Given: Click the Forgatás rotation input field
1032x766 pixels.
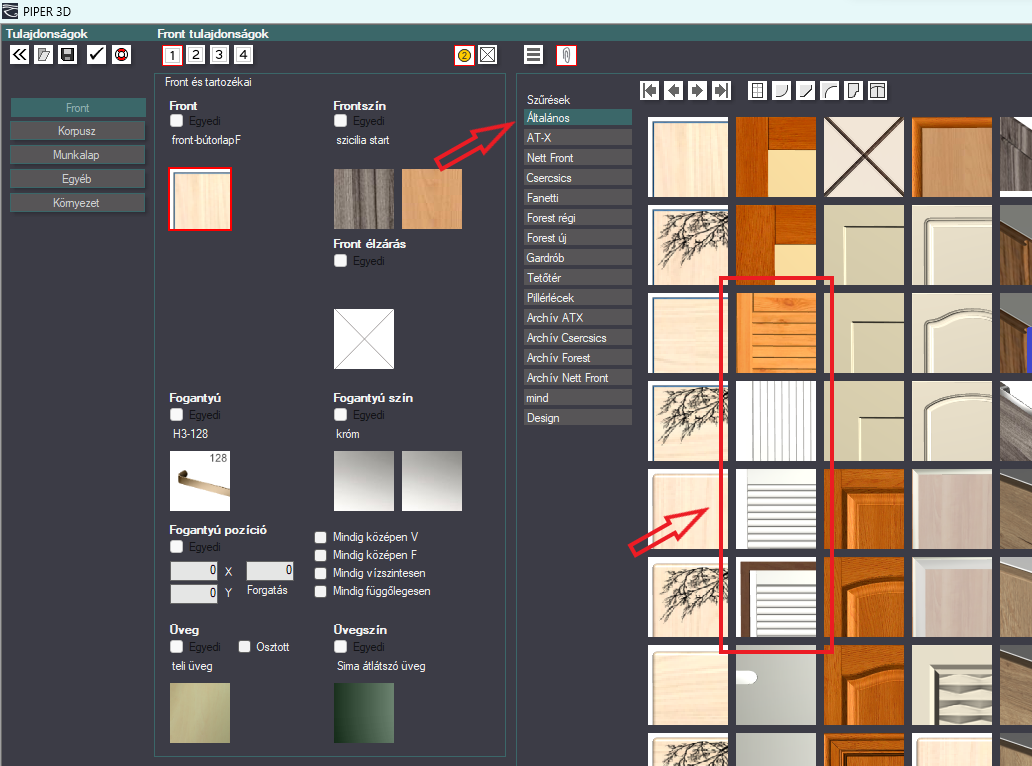Looking at the screenshot, I should click(270, 570).
